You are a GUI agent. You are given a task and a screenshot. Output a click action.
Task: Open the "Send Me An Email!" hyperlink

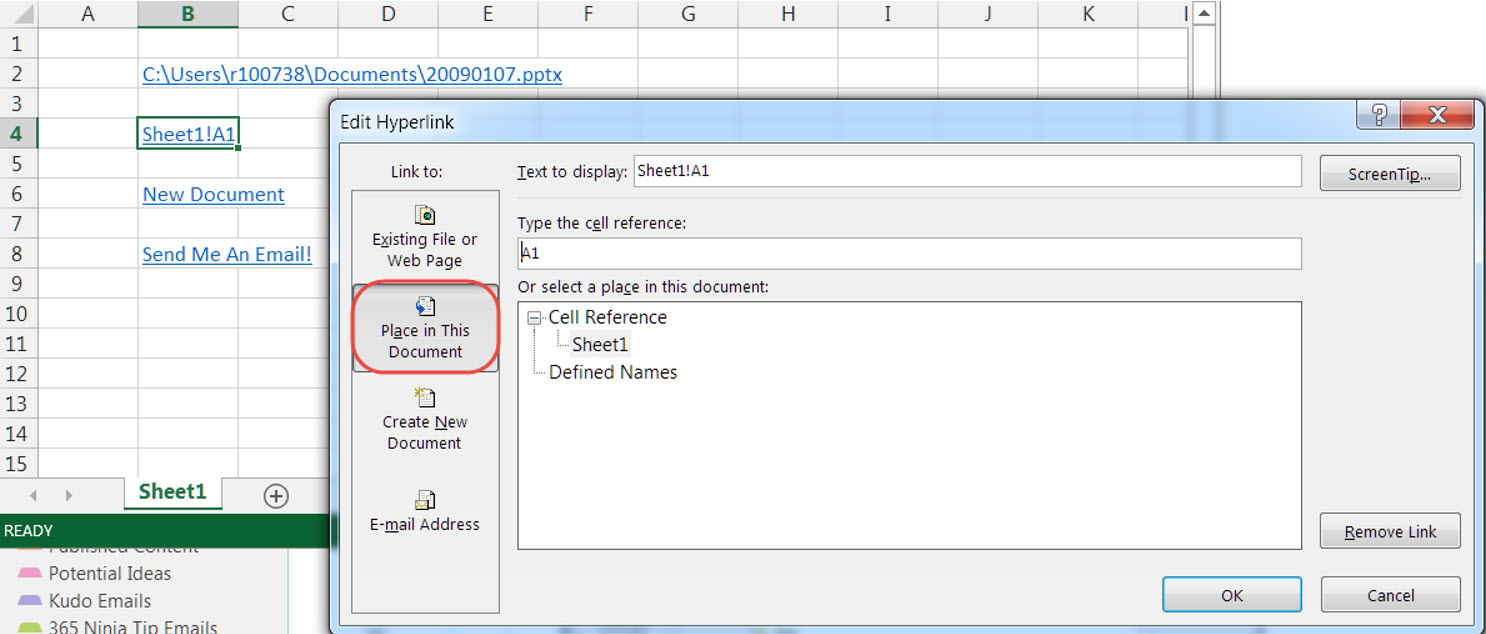228,254
